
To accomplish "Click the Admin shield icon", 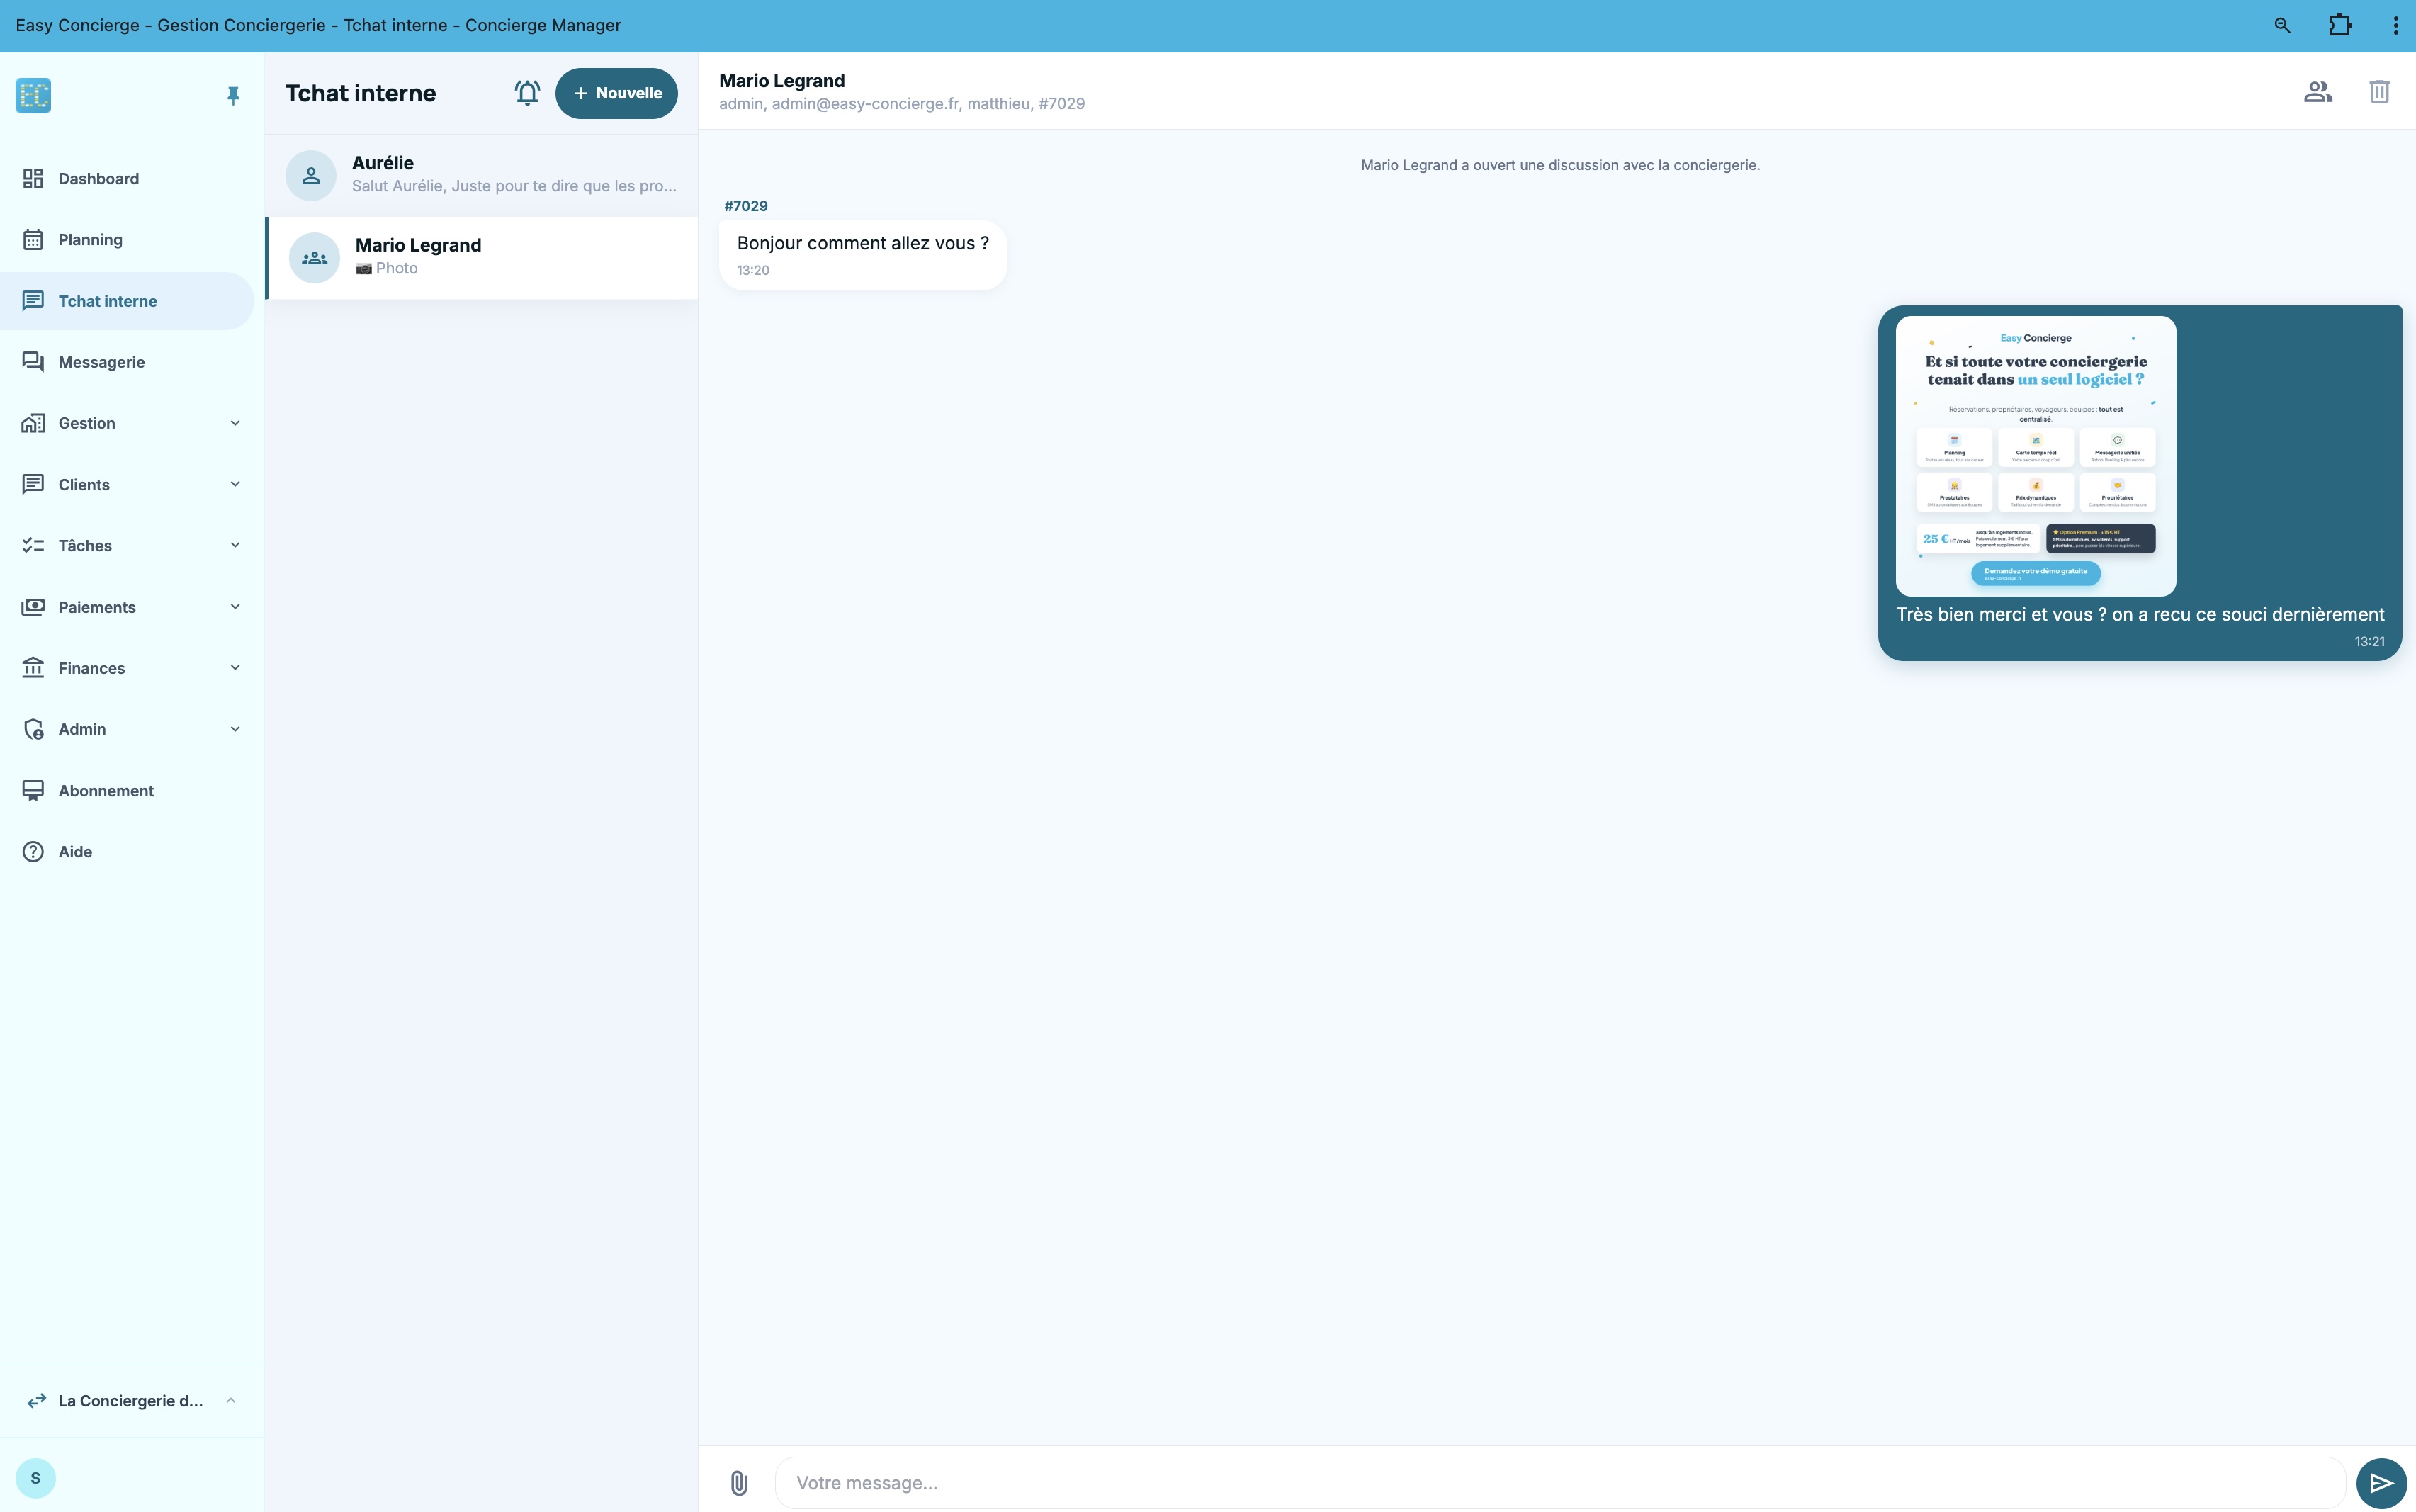I will 33,729.
